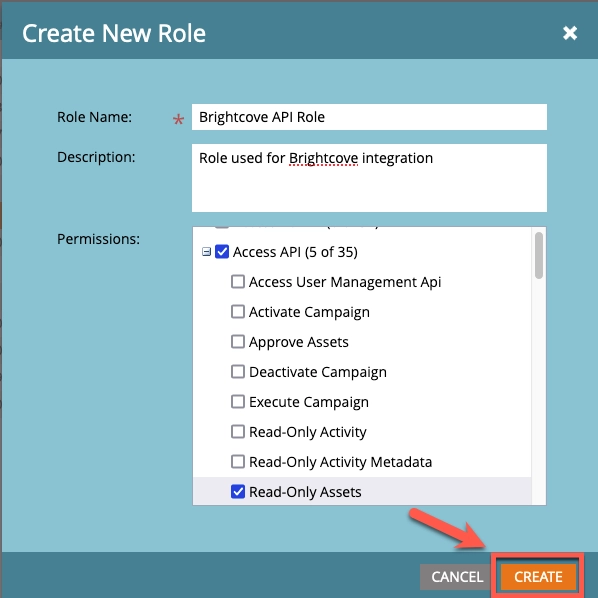Enable the Deactivate Campaign permission
Viewport: 598px width, 598px height.
tap(238, 371)
